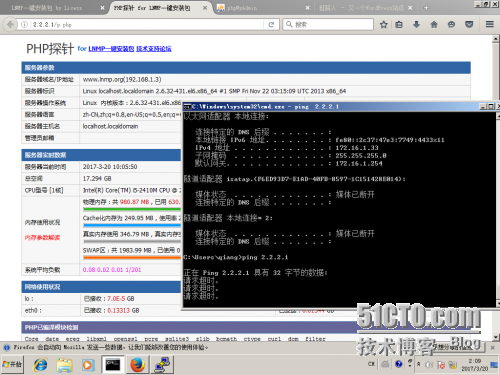Select IPv4 address 172.16.1.33 in cmd
The image size is (500, 375).
(357, 148)
